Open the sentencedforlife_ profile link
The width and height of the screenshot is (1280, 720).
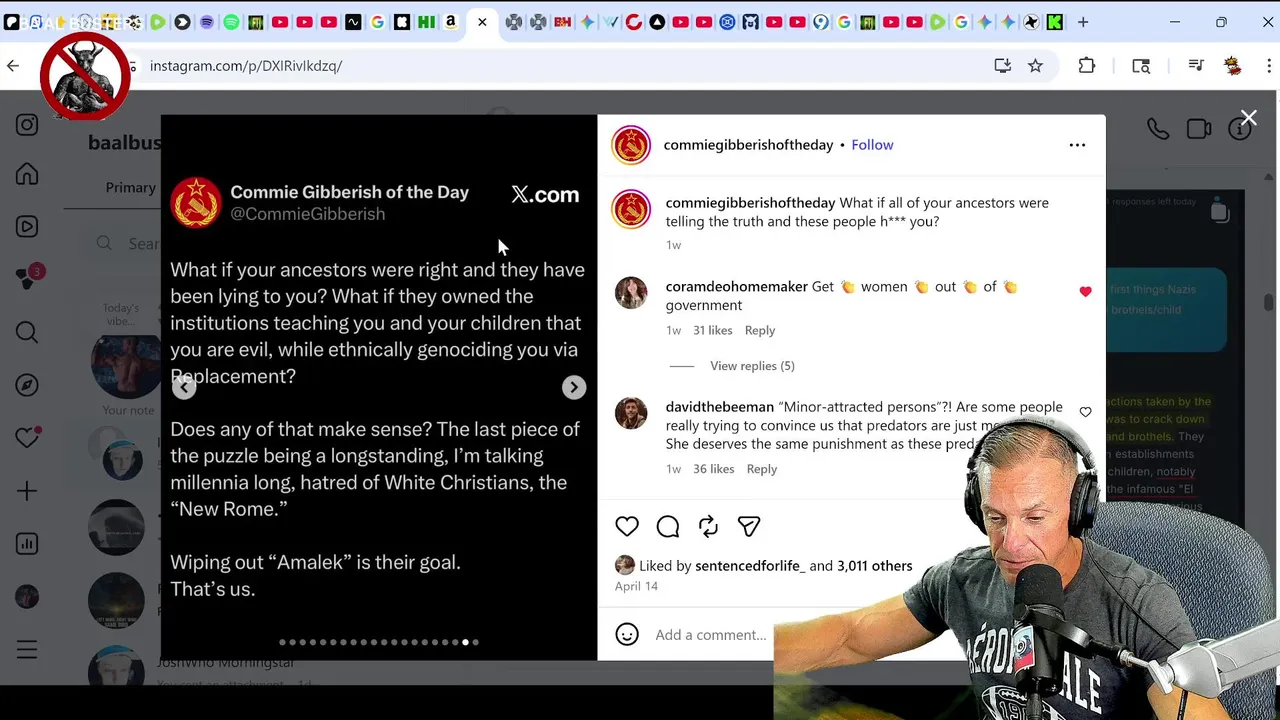click(750, 566)
